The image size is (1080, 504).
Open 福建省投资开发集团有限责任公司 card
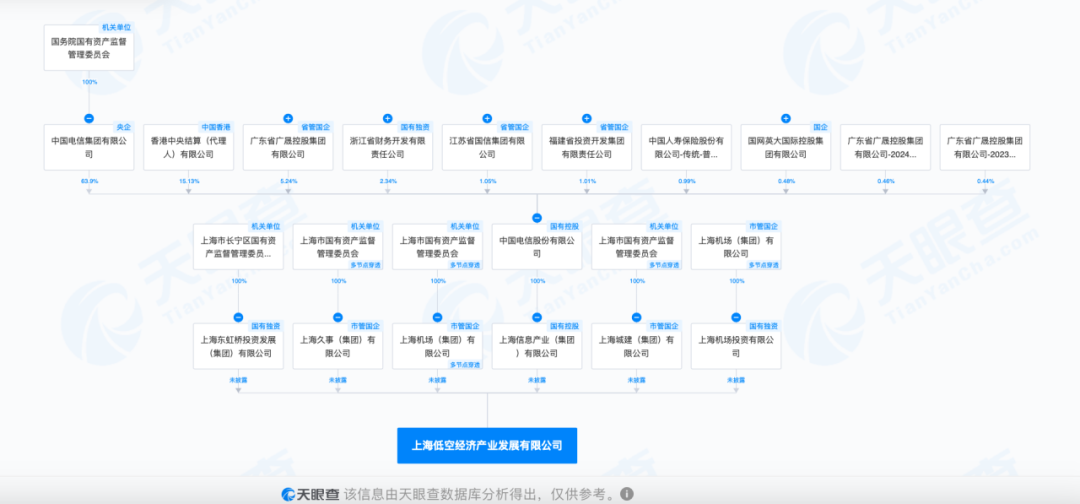click(587, 147)
